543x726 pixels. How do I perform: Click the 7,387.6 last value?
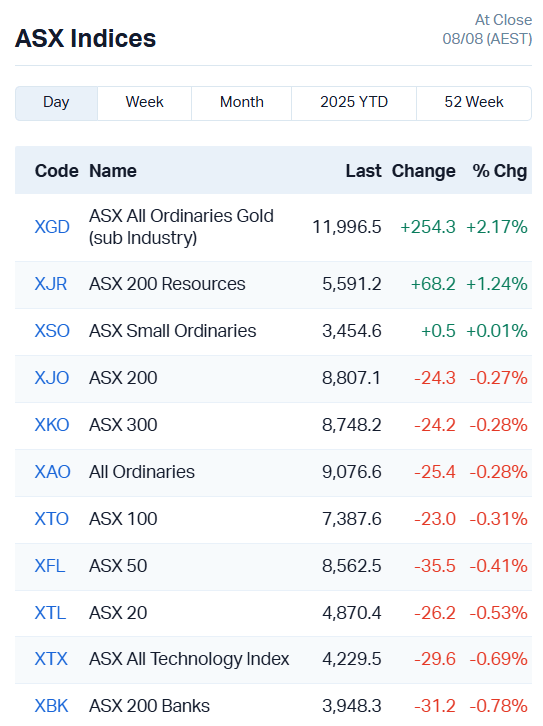(x=352, y=519)
